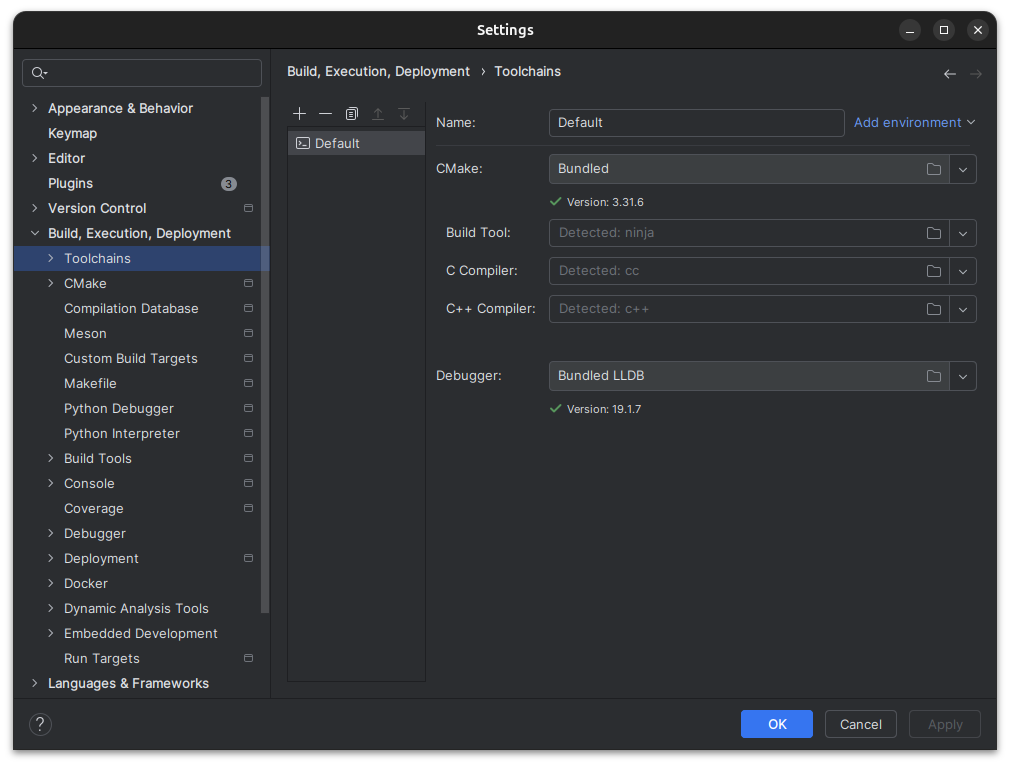Open the Build Tool dropdown arrow
This screenshot has height=766, width=1010.
(962, 233)
